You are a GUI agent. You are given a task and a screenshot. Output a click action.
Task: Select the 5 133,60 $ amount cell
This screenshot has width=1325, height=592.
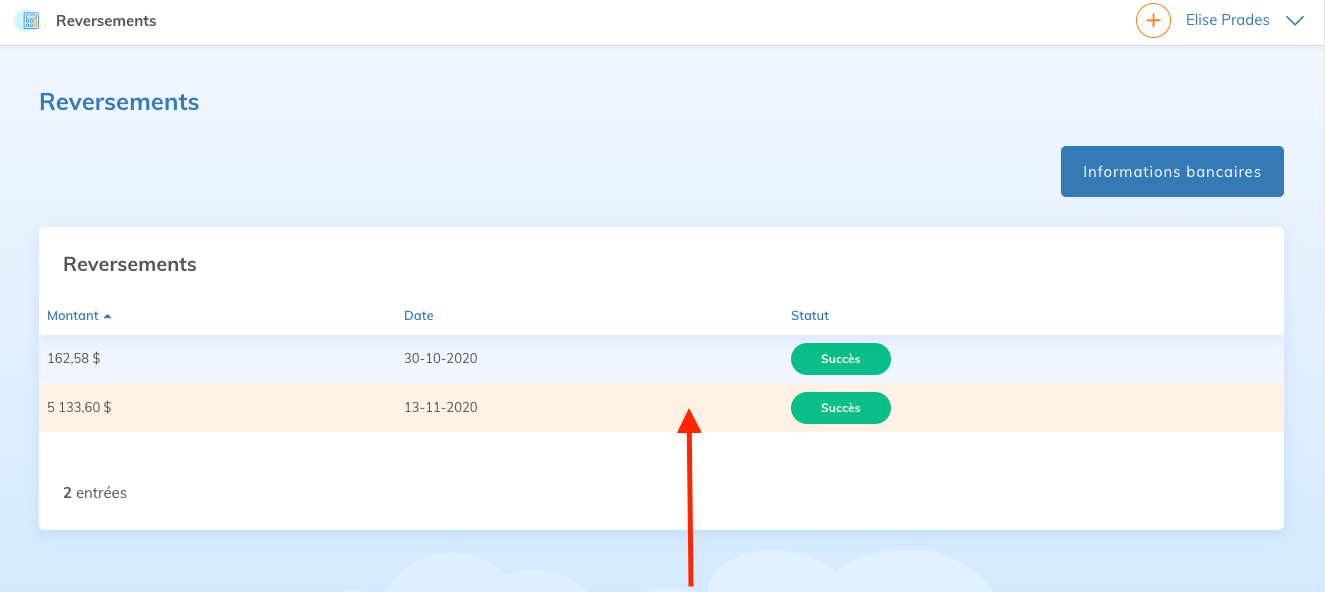(79, 408)
